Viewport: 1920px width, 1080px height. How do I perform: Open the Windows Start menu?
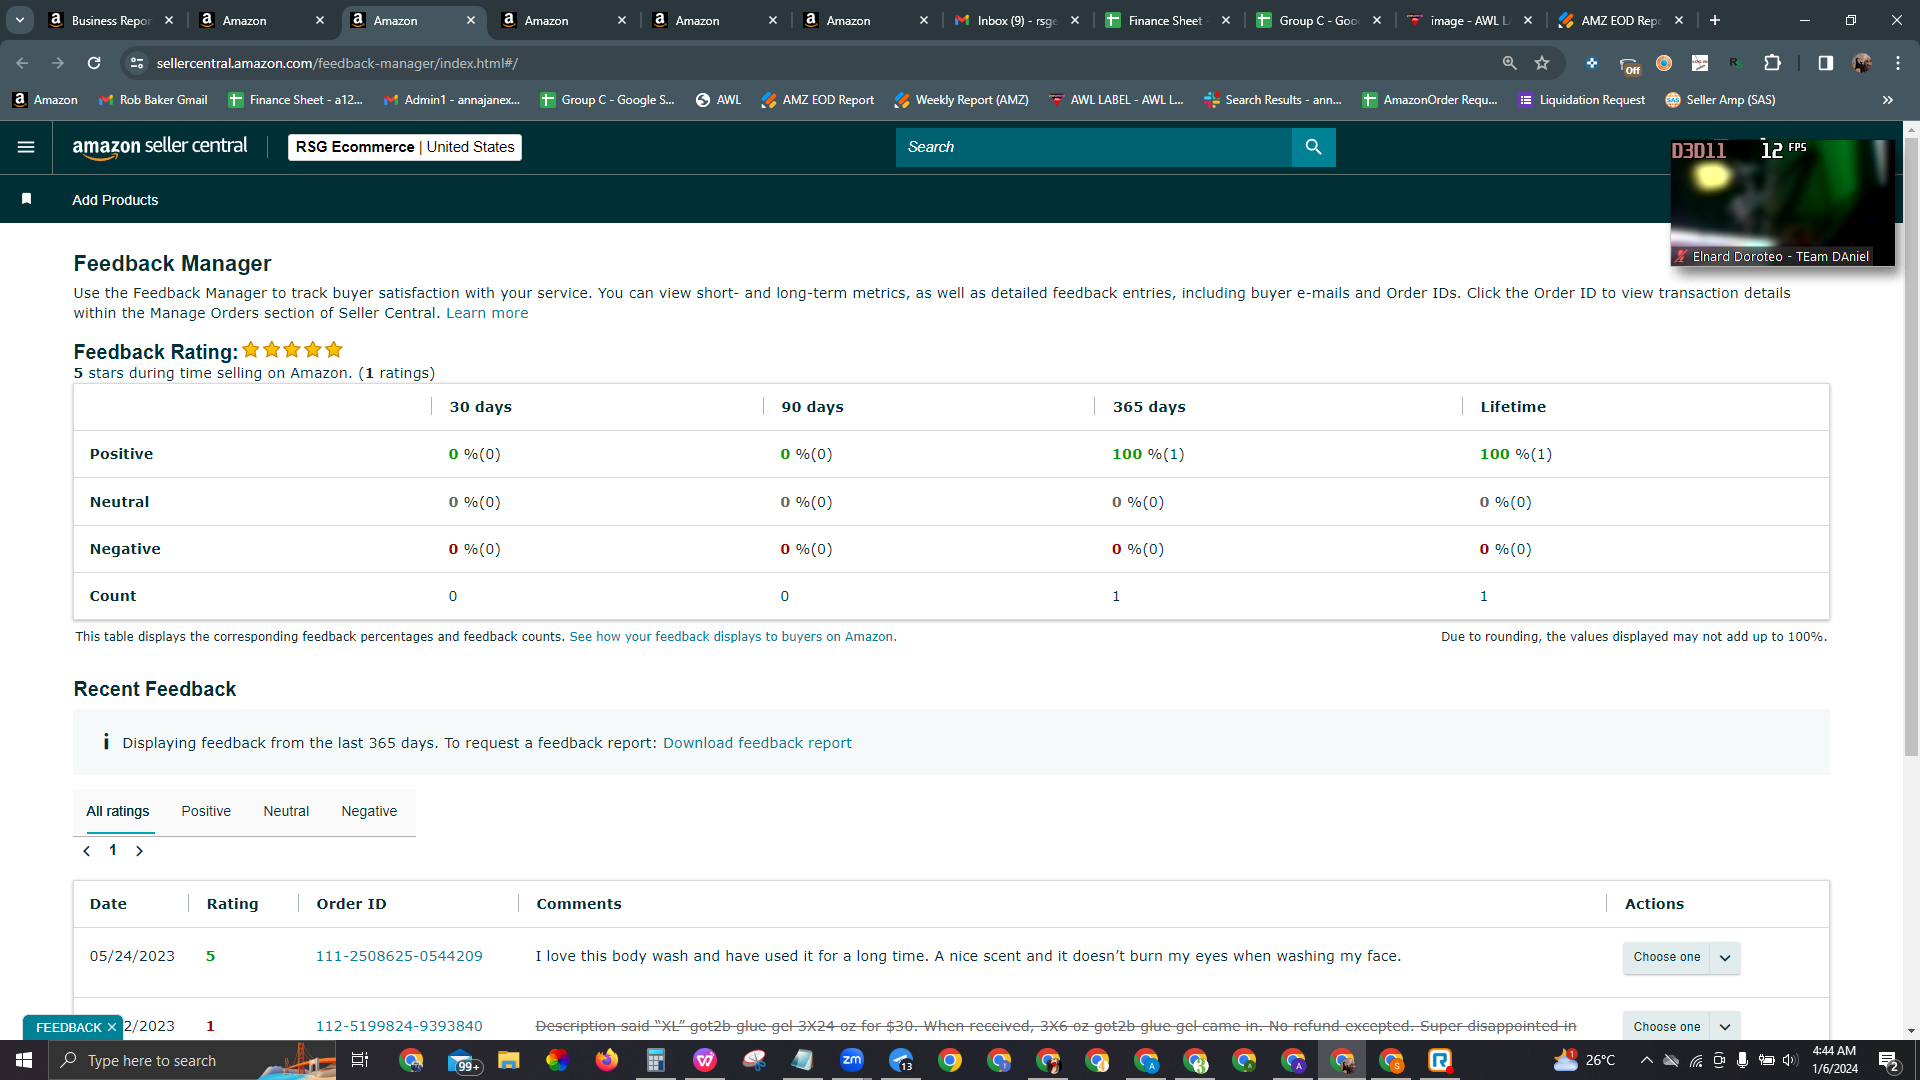tap(24, 1060)
